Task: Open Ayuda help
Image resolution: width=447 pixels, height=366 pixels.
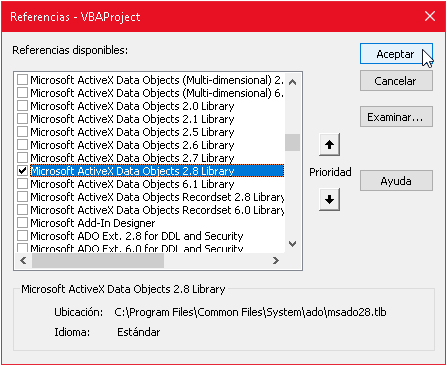Action: [x=396, y=181]
